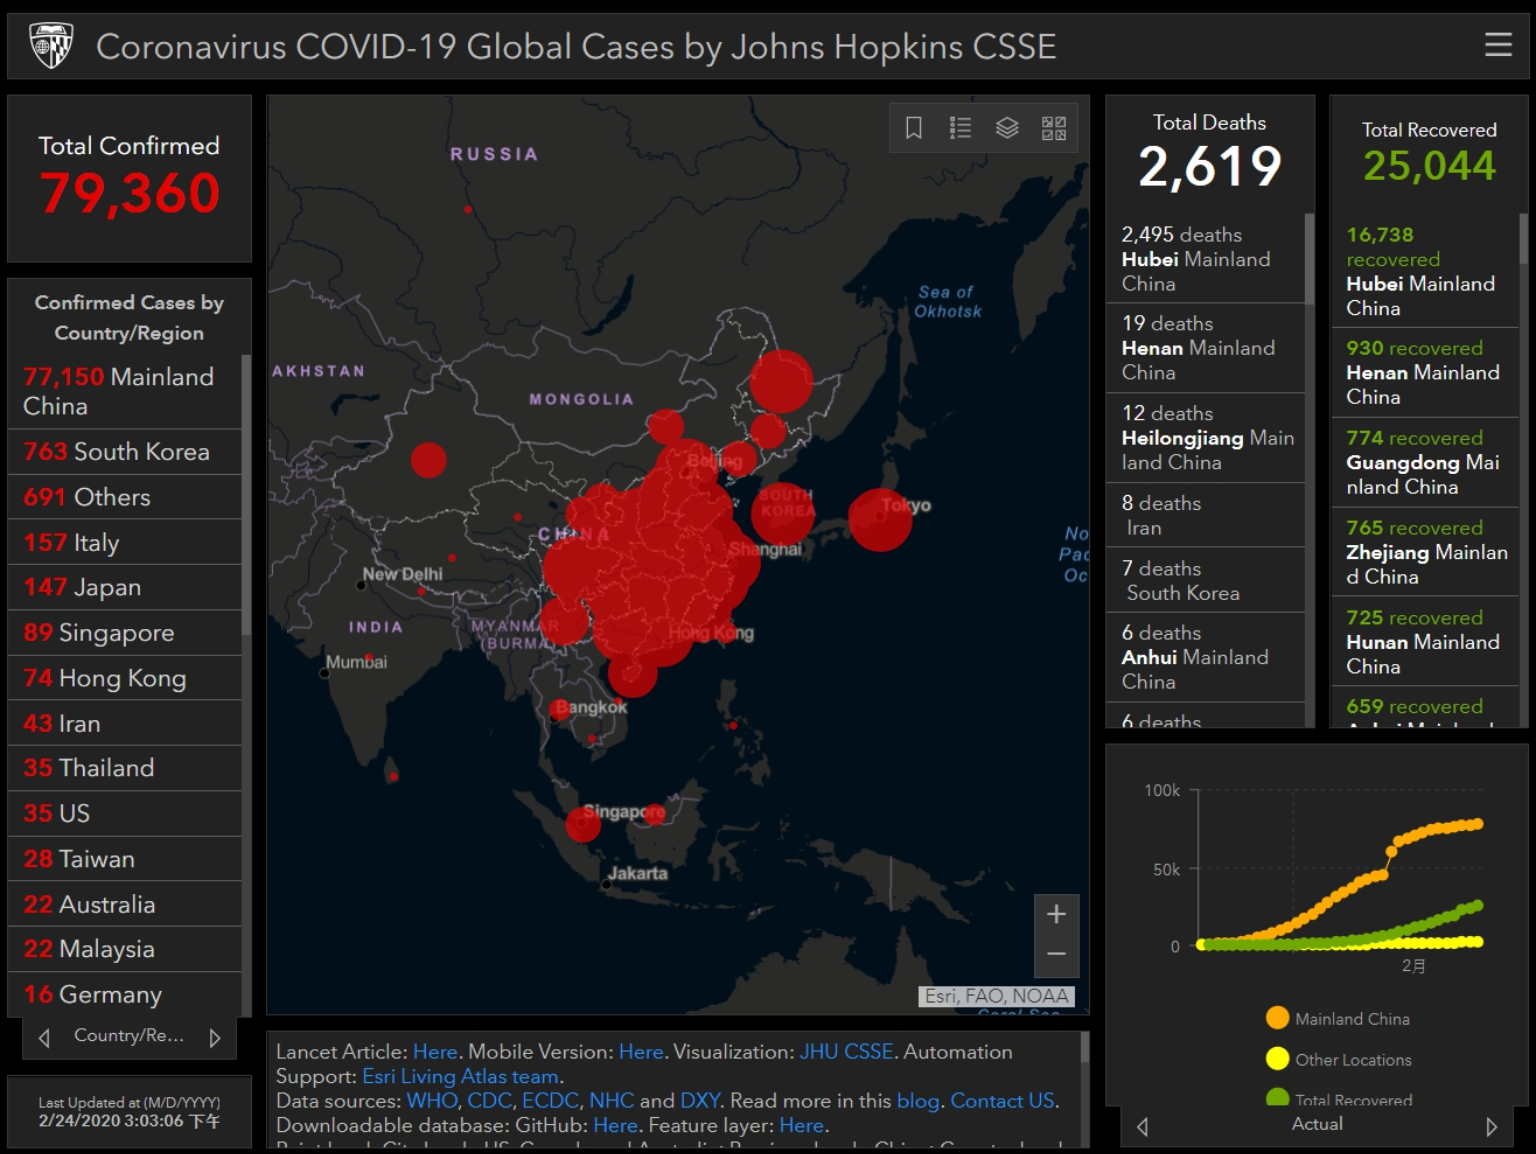
Task: Go to previous Country/Region list tab
Action: [x=44, y=1038]
